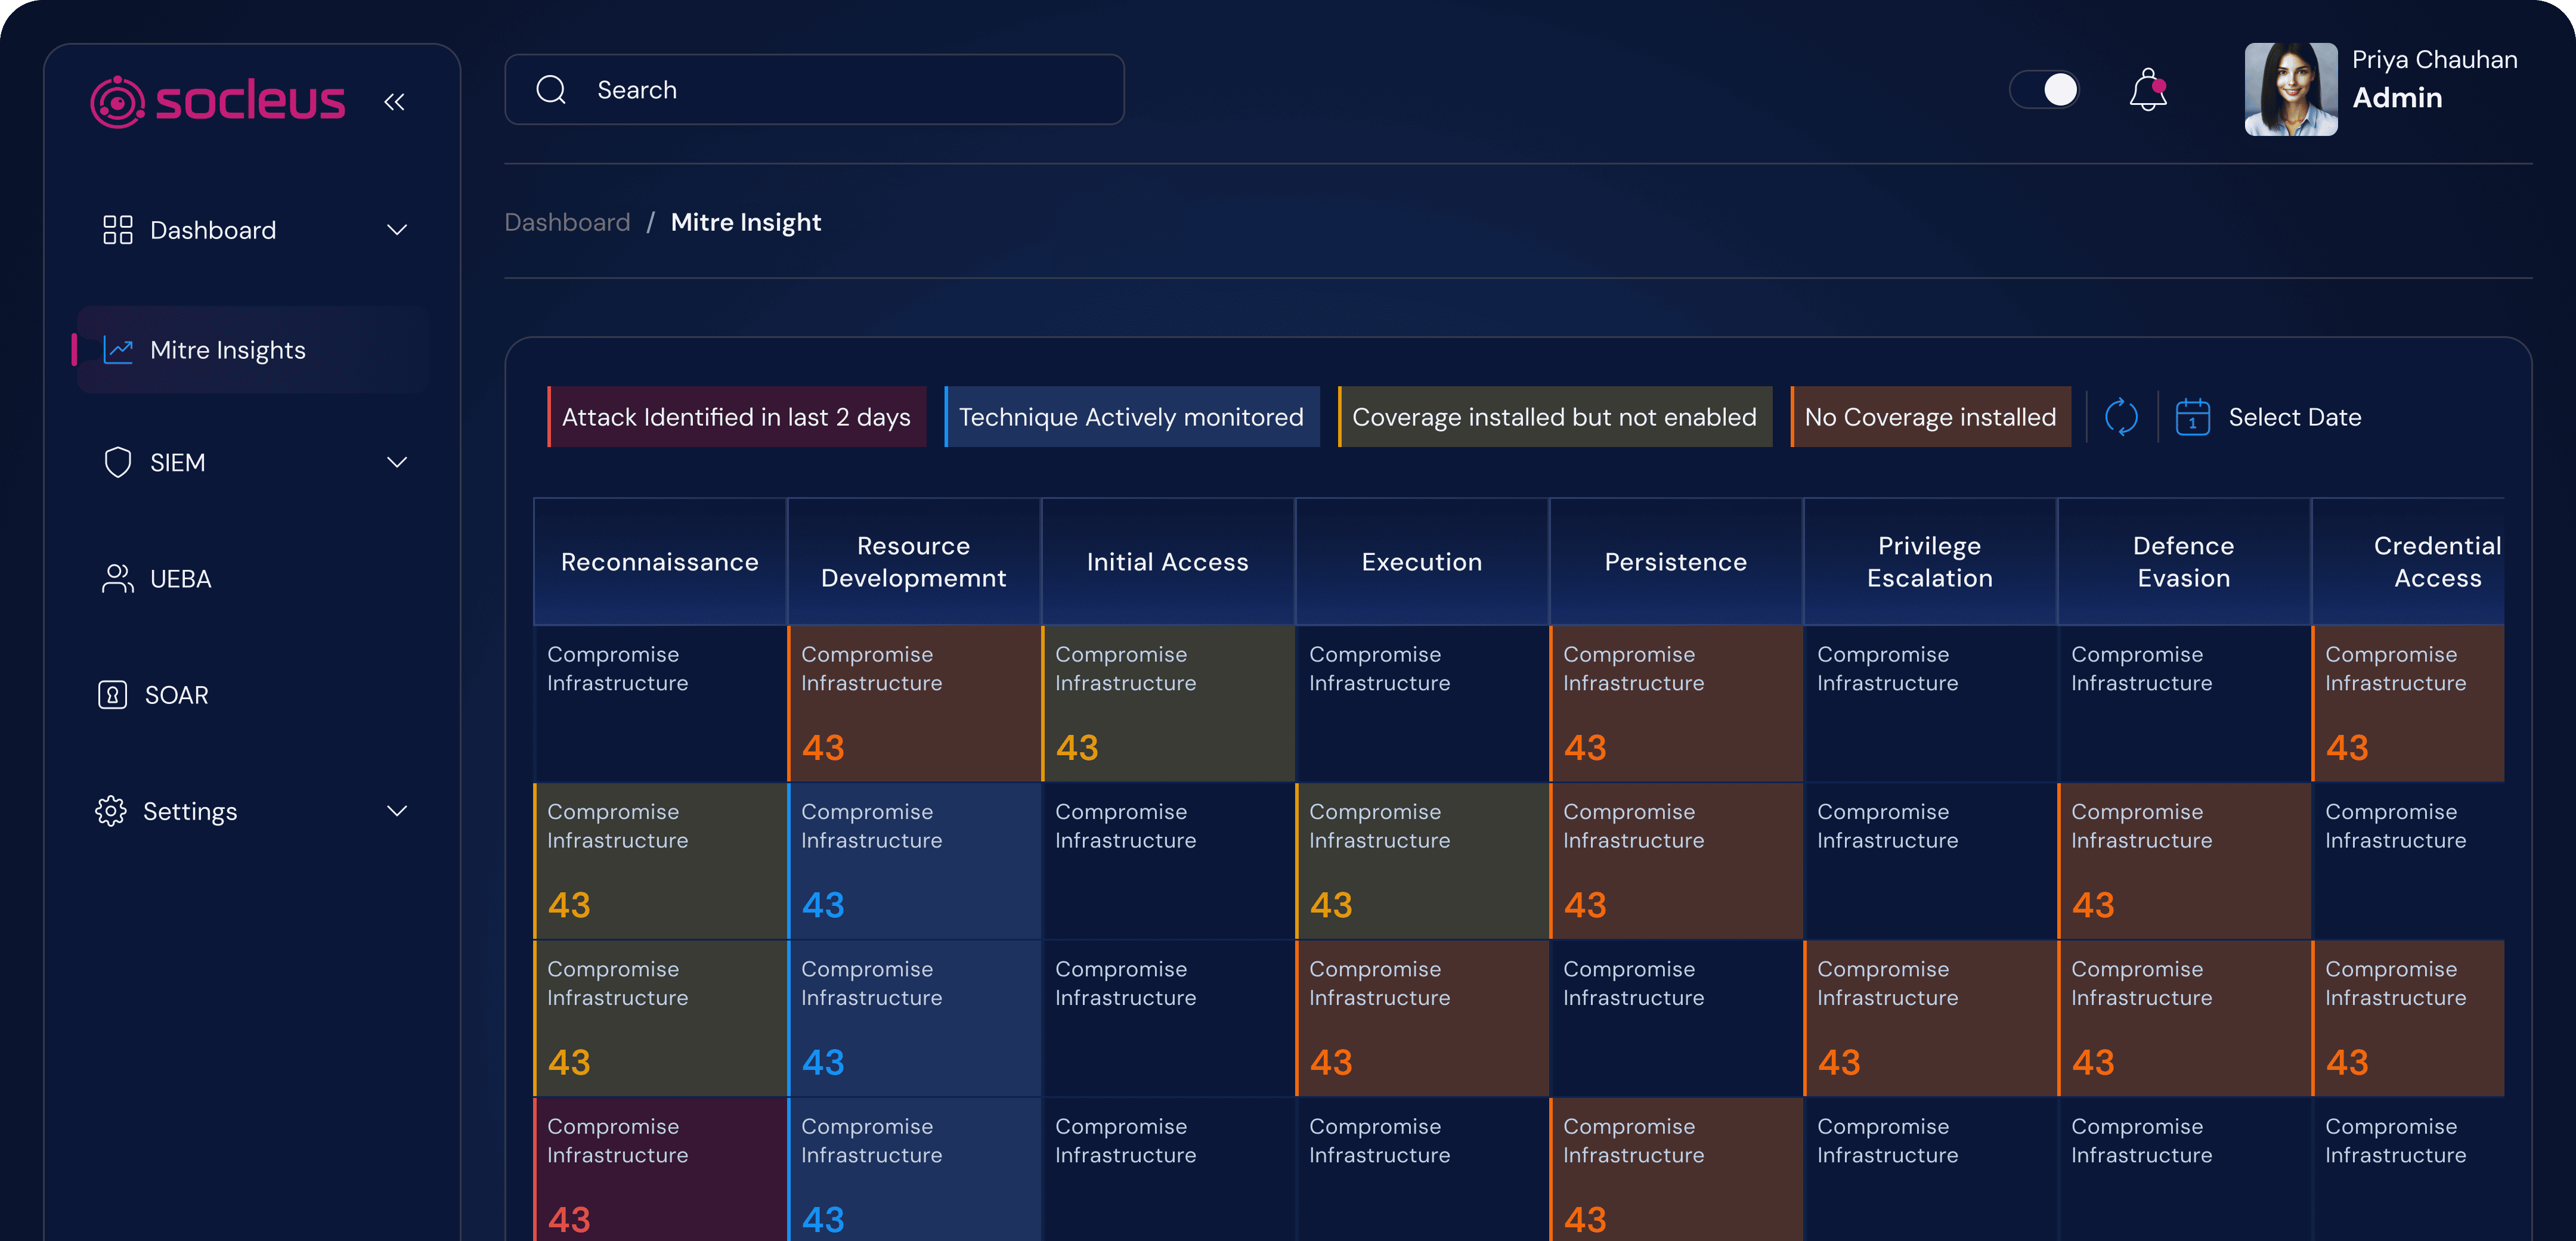Open fourth-row Persistence cell with 43

coord(1676,1170)
